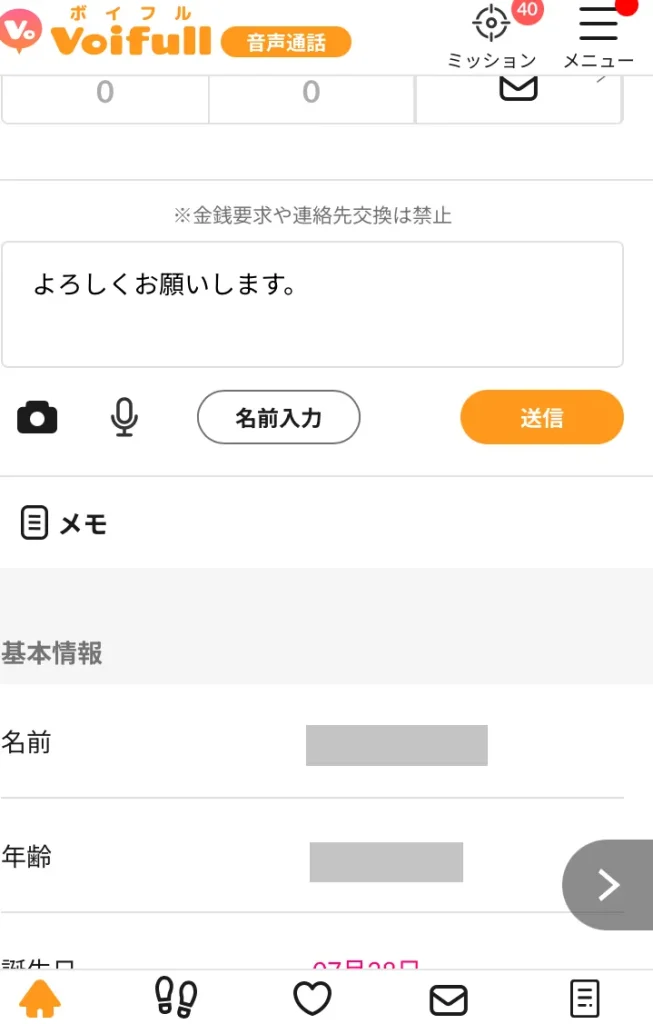Tap the microphone voice input icon

pos(124,418)
